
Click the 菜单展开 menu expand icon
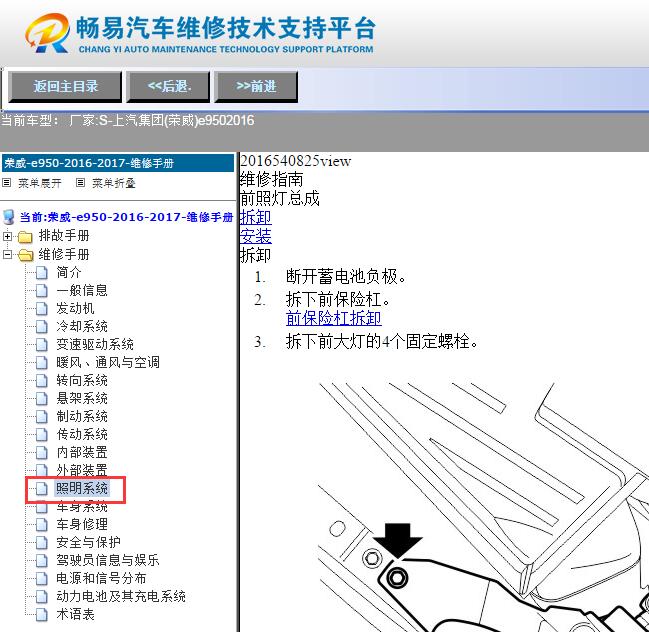6,183
